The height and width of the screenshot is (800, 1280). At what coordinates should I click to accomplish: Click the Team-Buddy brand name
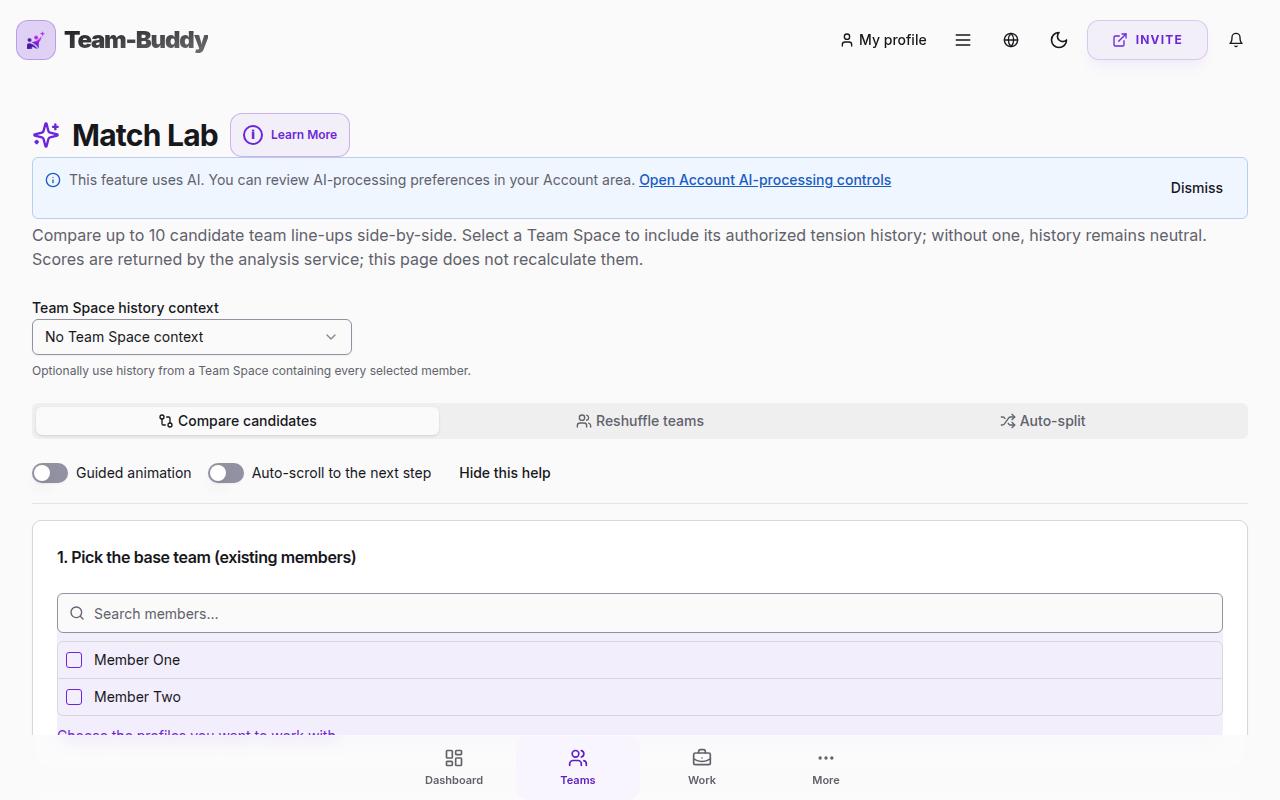point(136,40)
